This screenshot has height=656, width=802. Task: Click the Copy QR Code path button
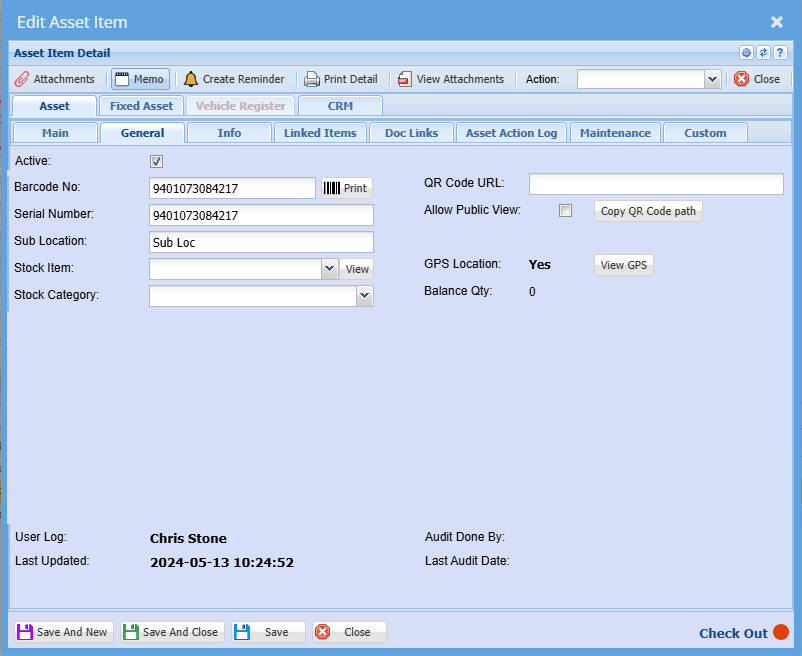click(x=648, y=211)
